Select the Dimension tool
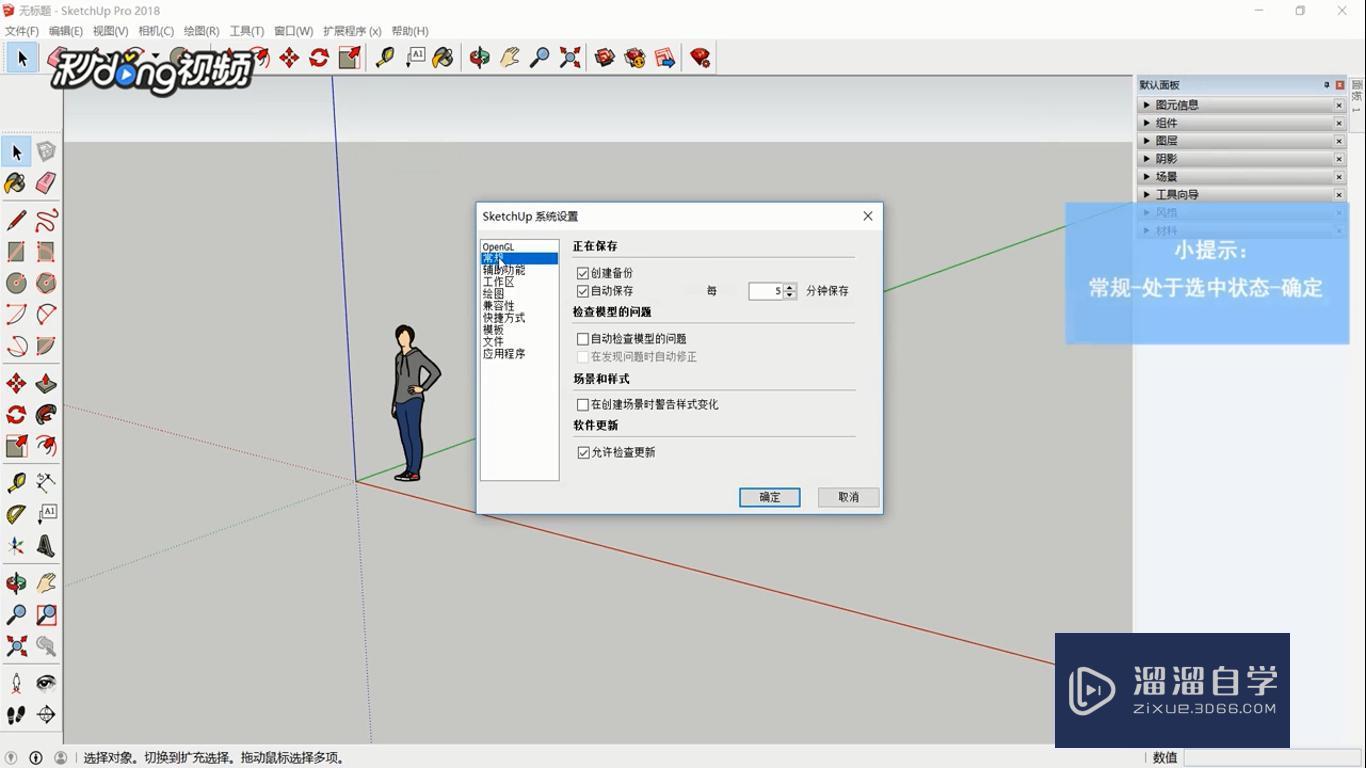Viewport: 1366px width, 768px height. pos(46,483)
